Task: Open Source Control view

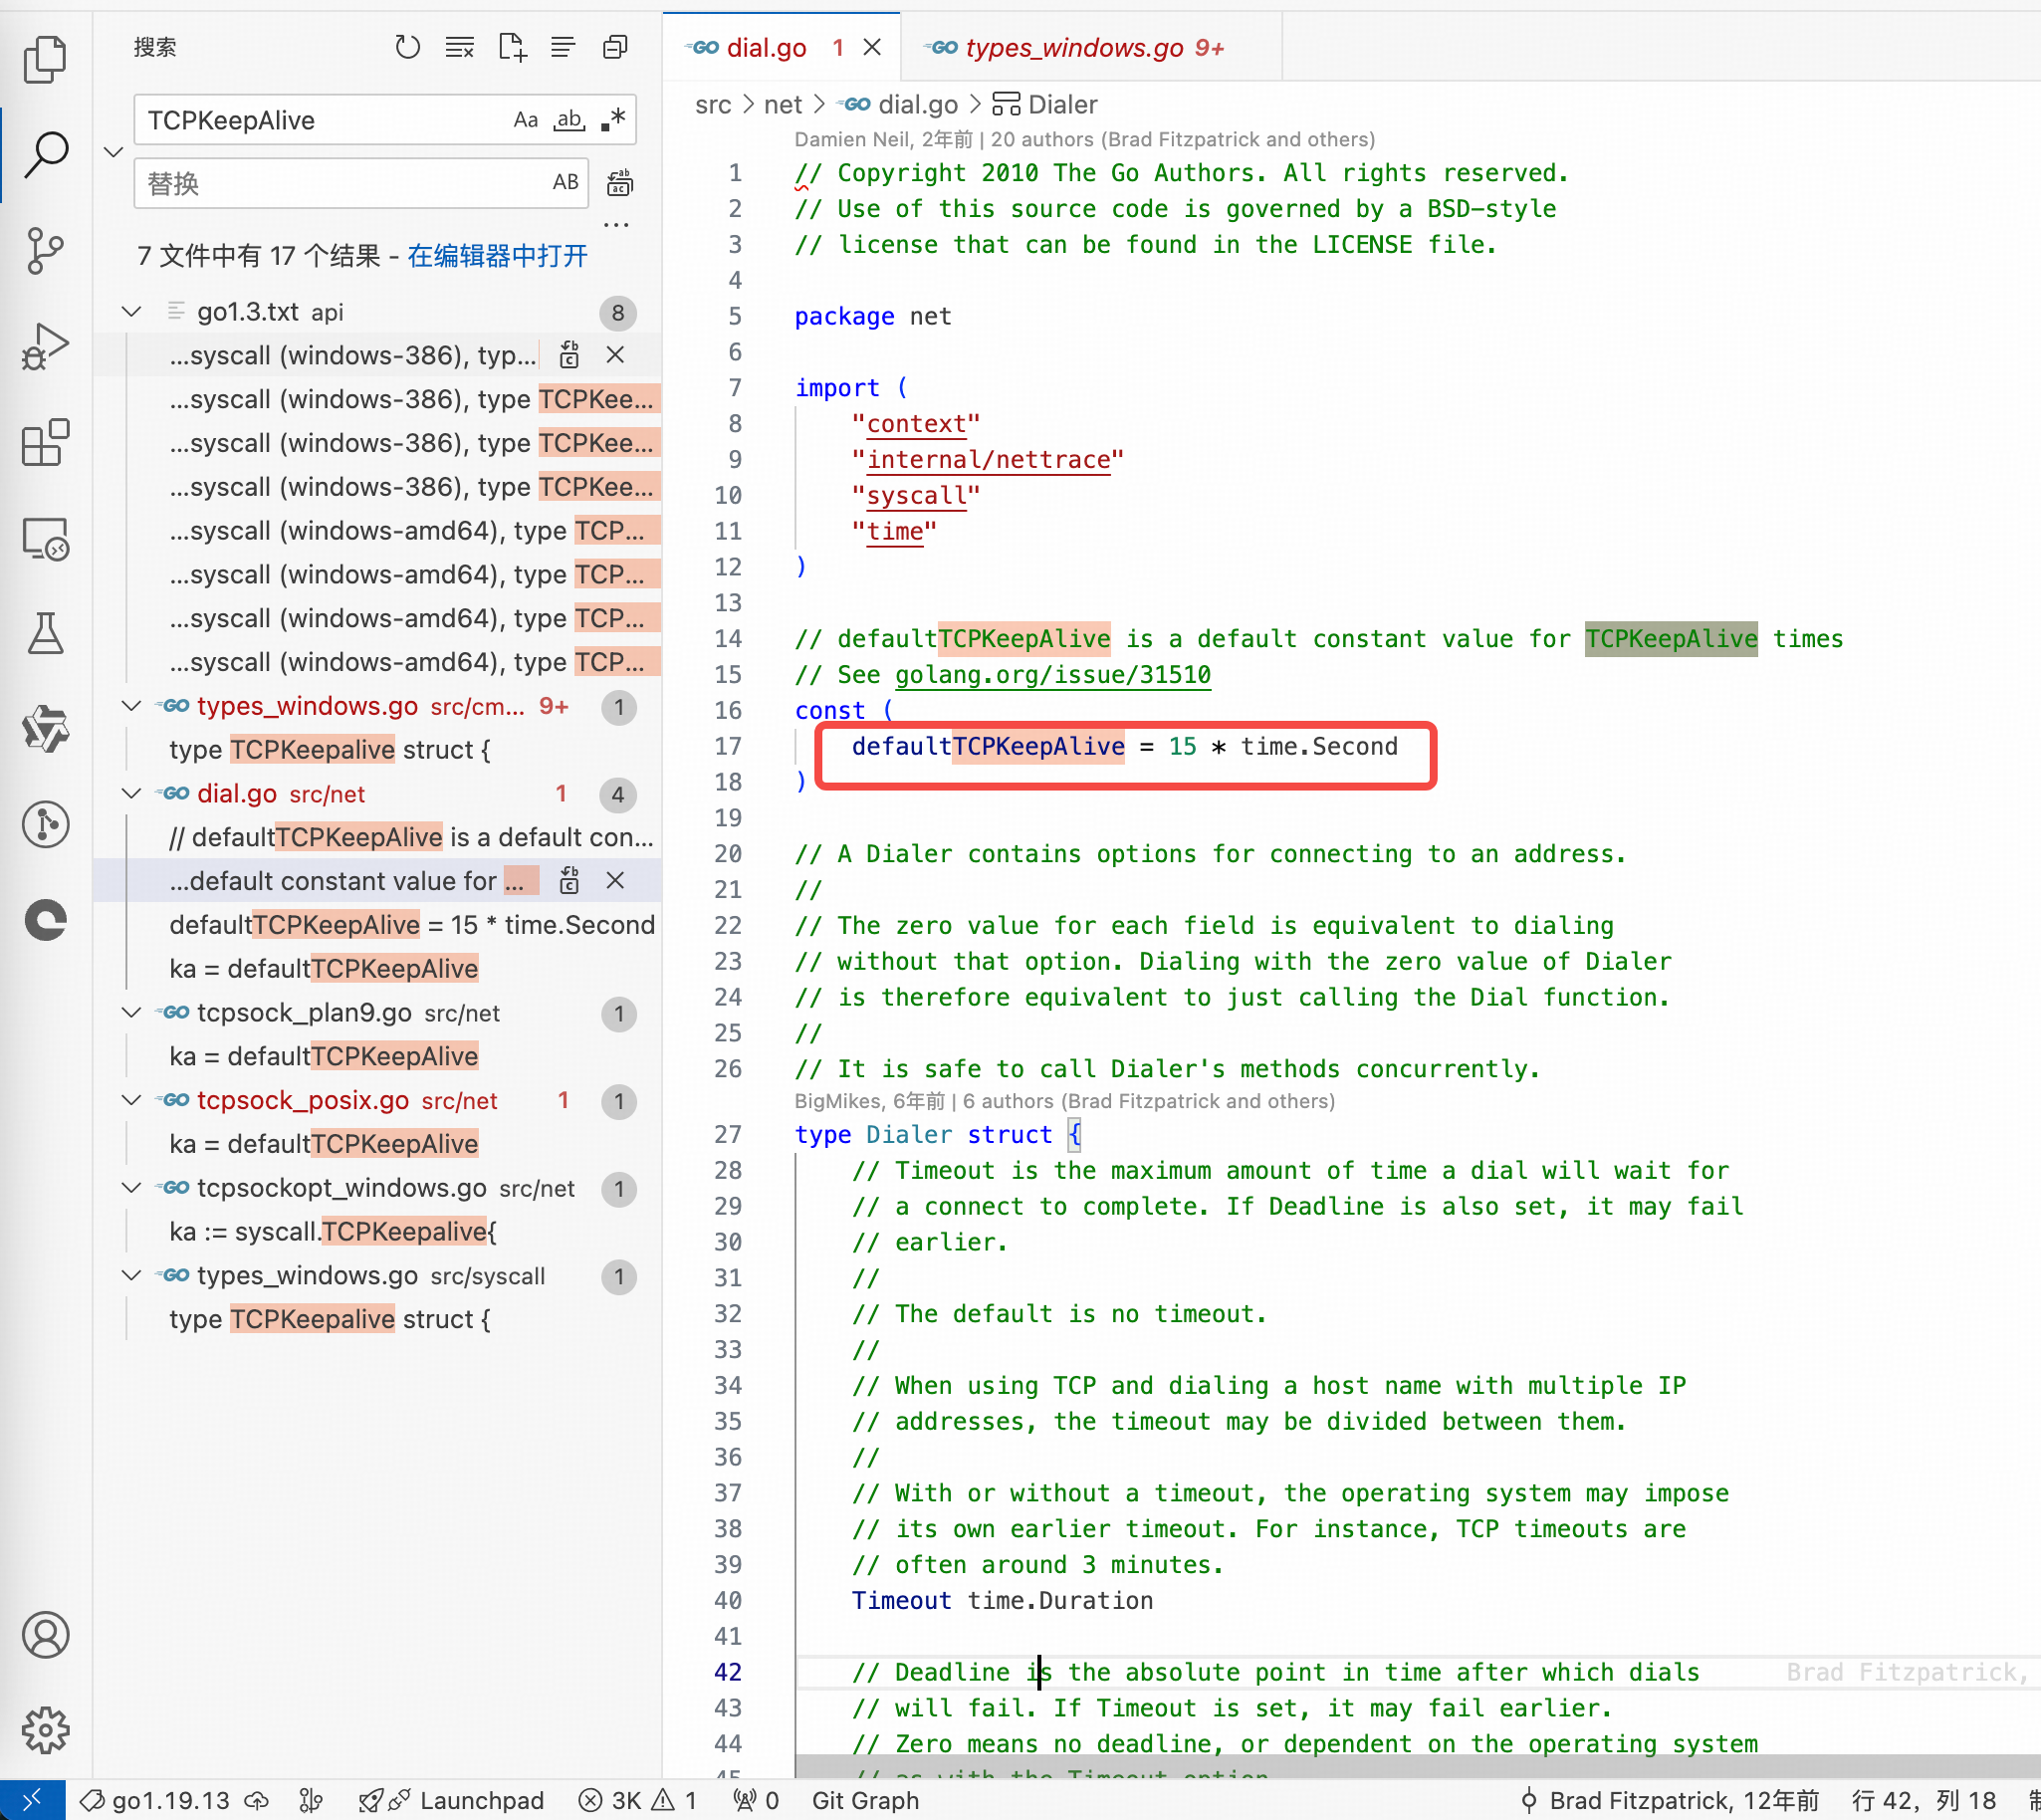Action: (x=45, y=251)
